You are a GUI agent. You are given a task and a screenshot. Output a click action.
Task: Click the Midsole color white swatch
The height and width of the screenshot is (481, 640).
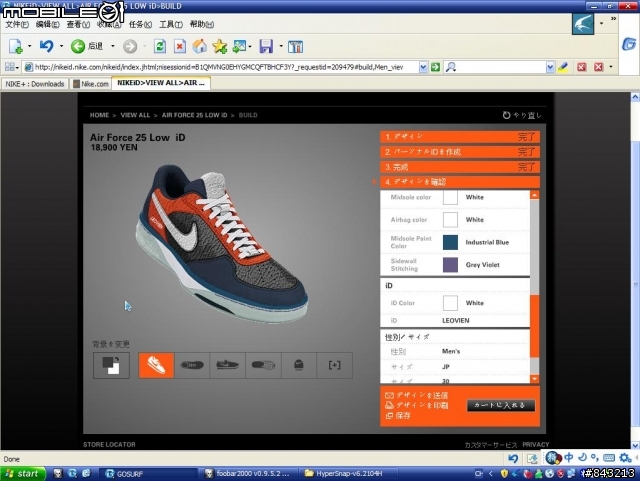tap(450, 197)
